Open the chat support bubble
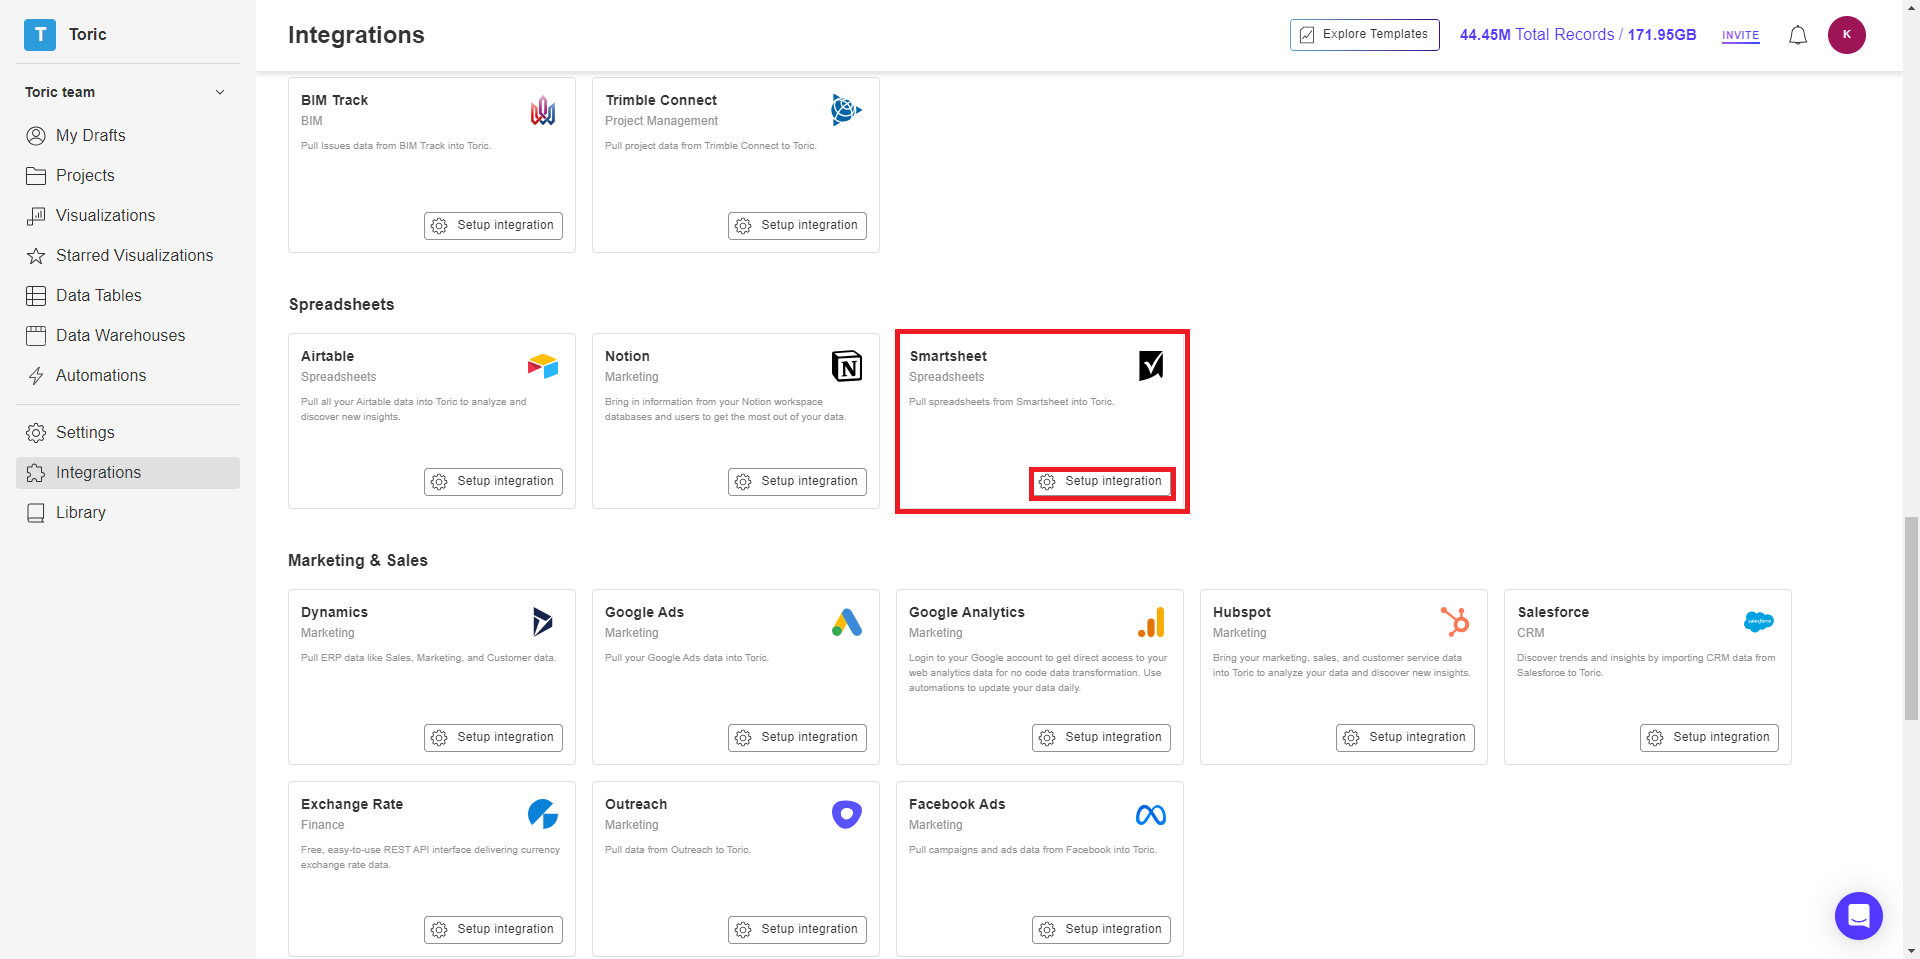Screen dimensions: 1920x959 click(x=1859, y=916)
